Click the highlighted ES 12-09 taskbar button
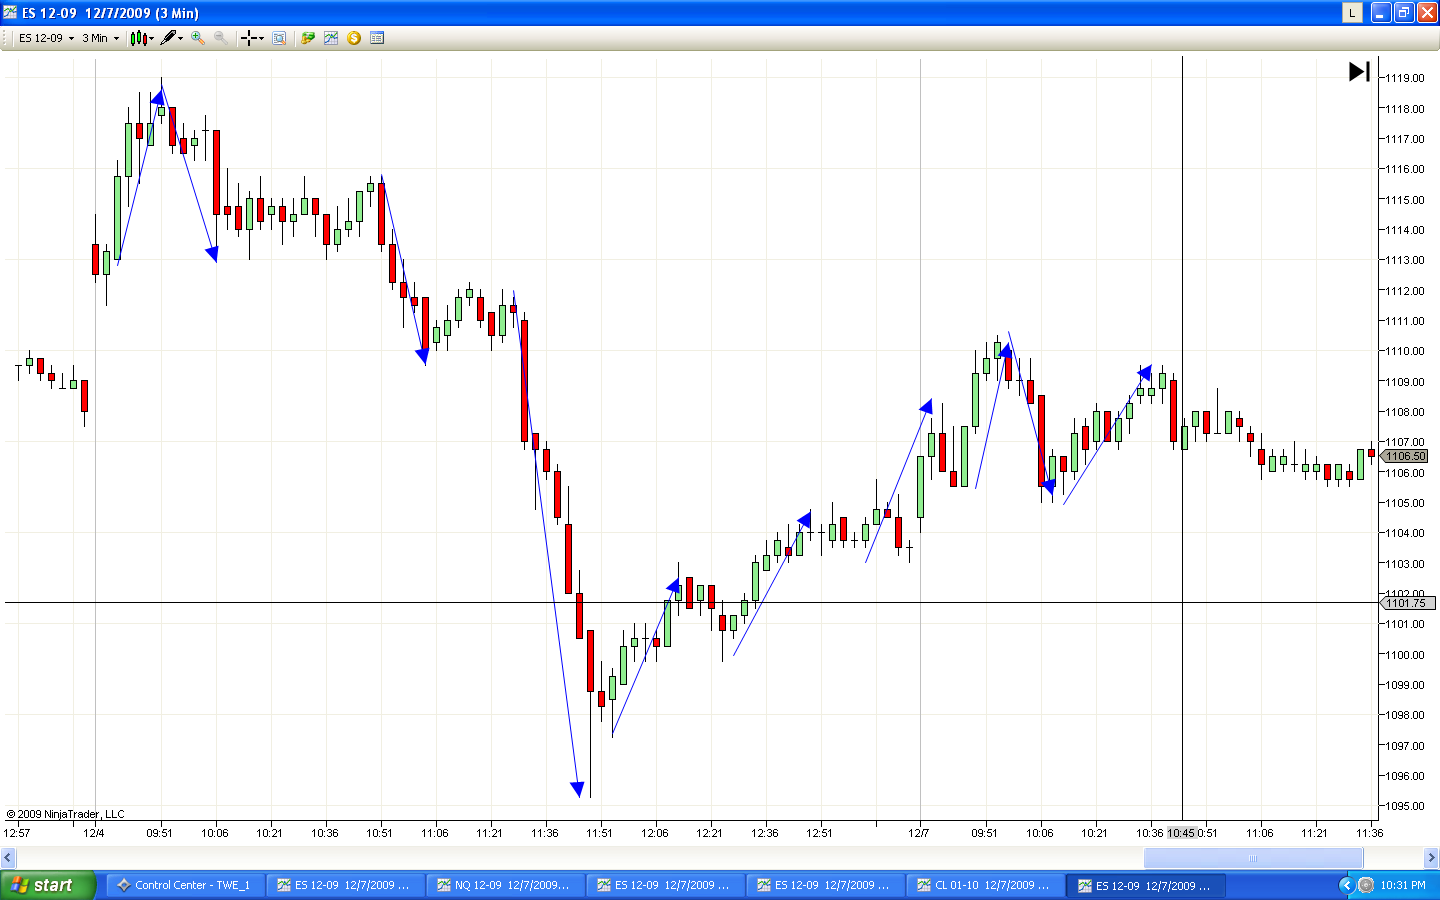 1145,885
